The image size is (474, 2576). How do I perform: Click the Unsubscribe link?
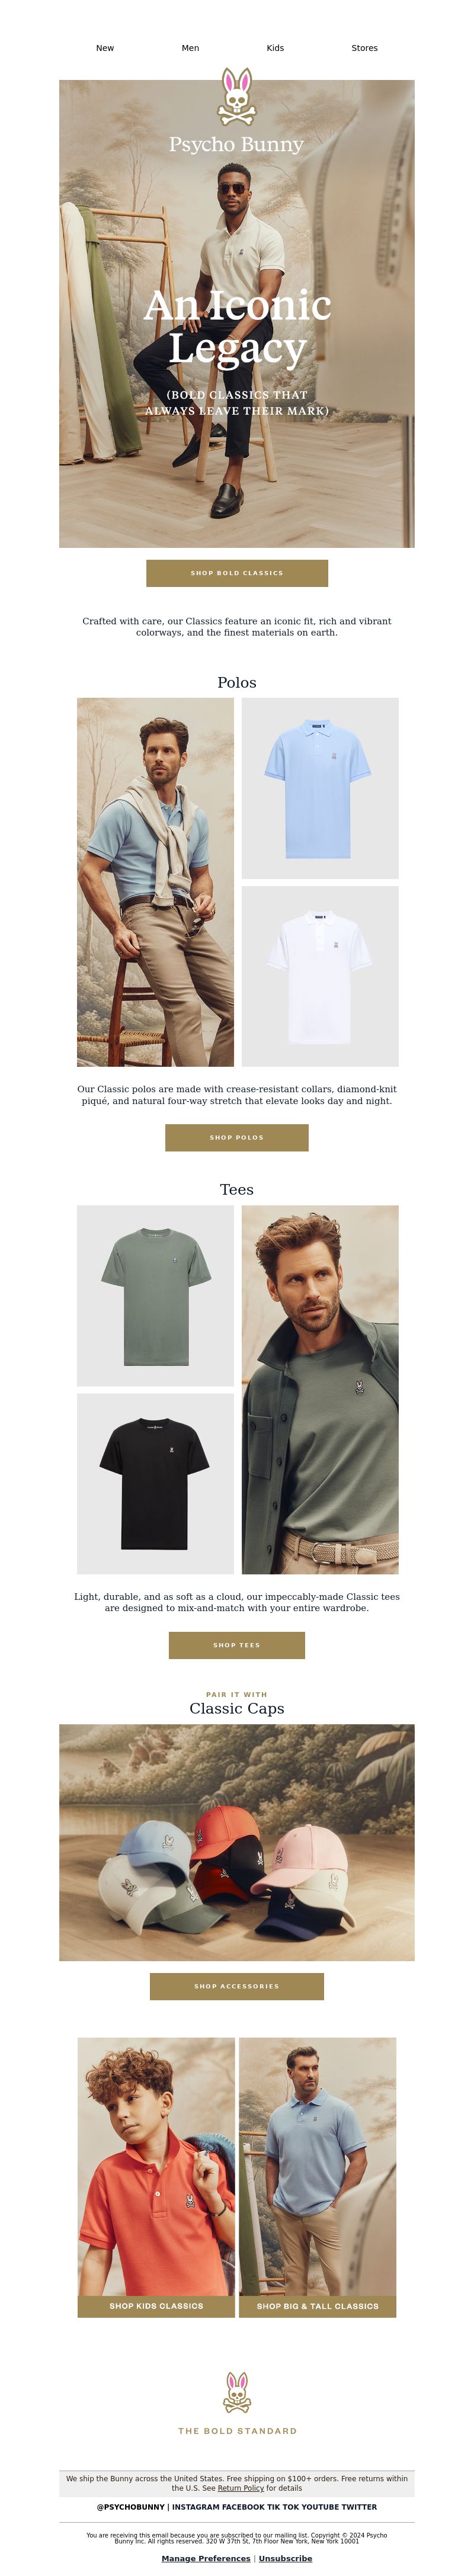tap(285, 2558)
